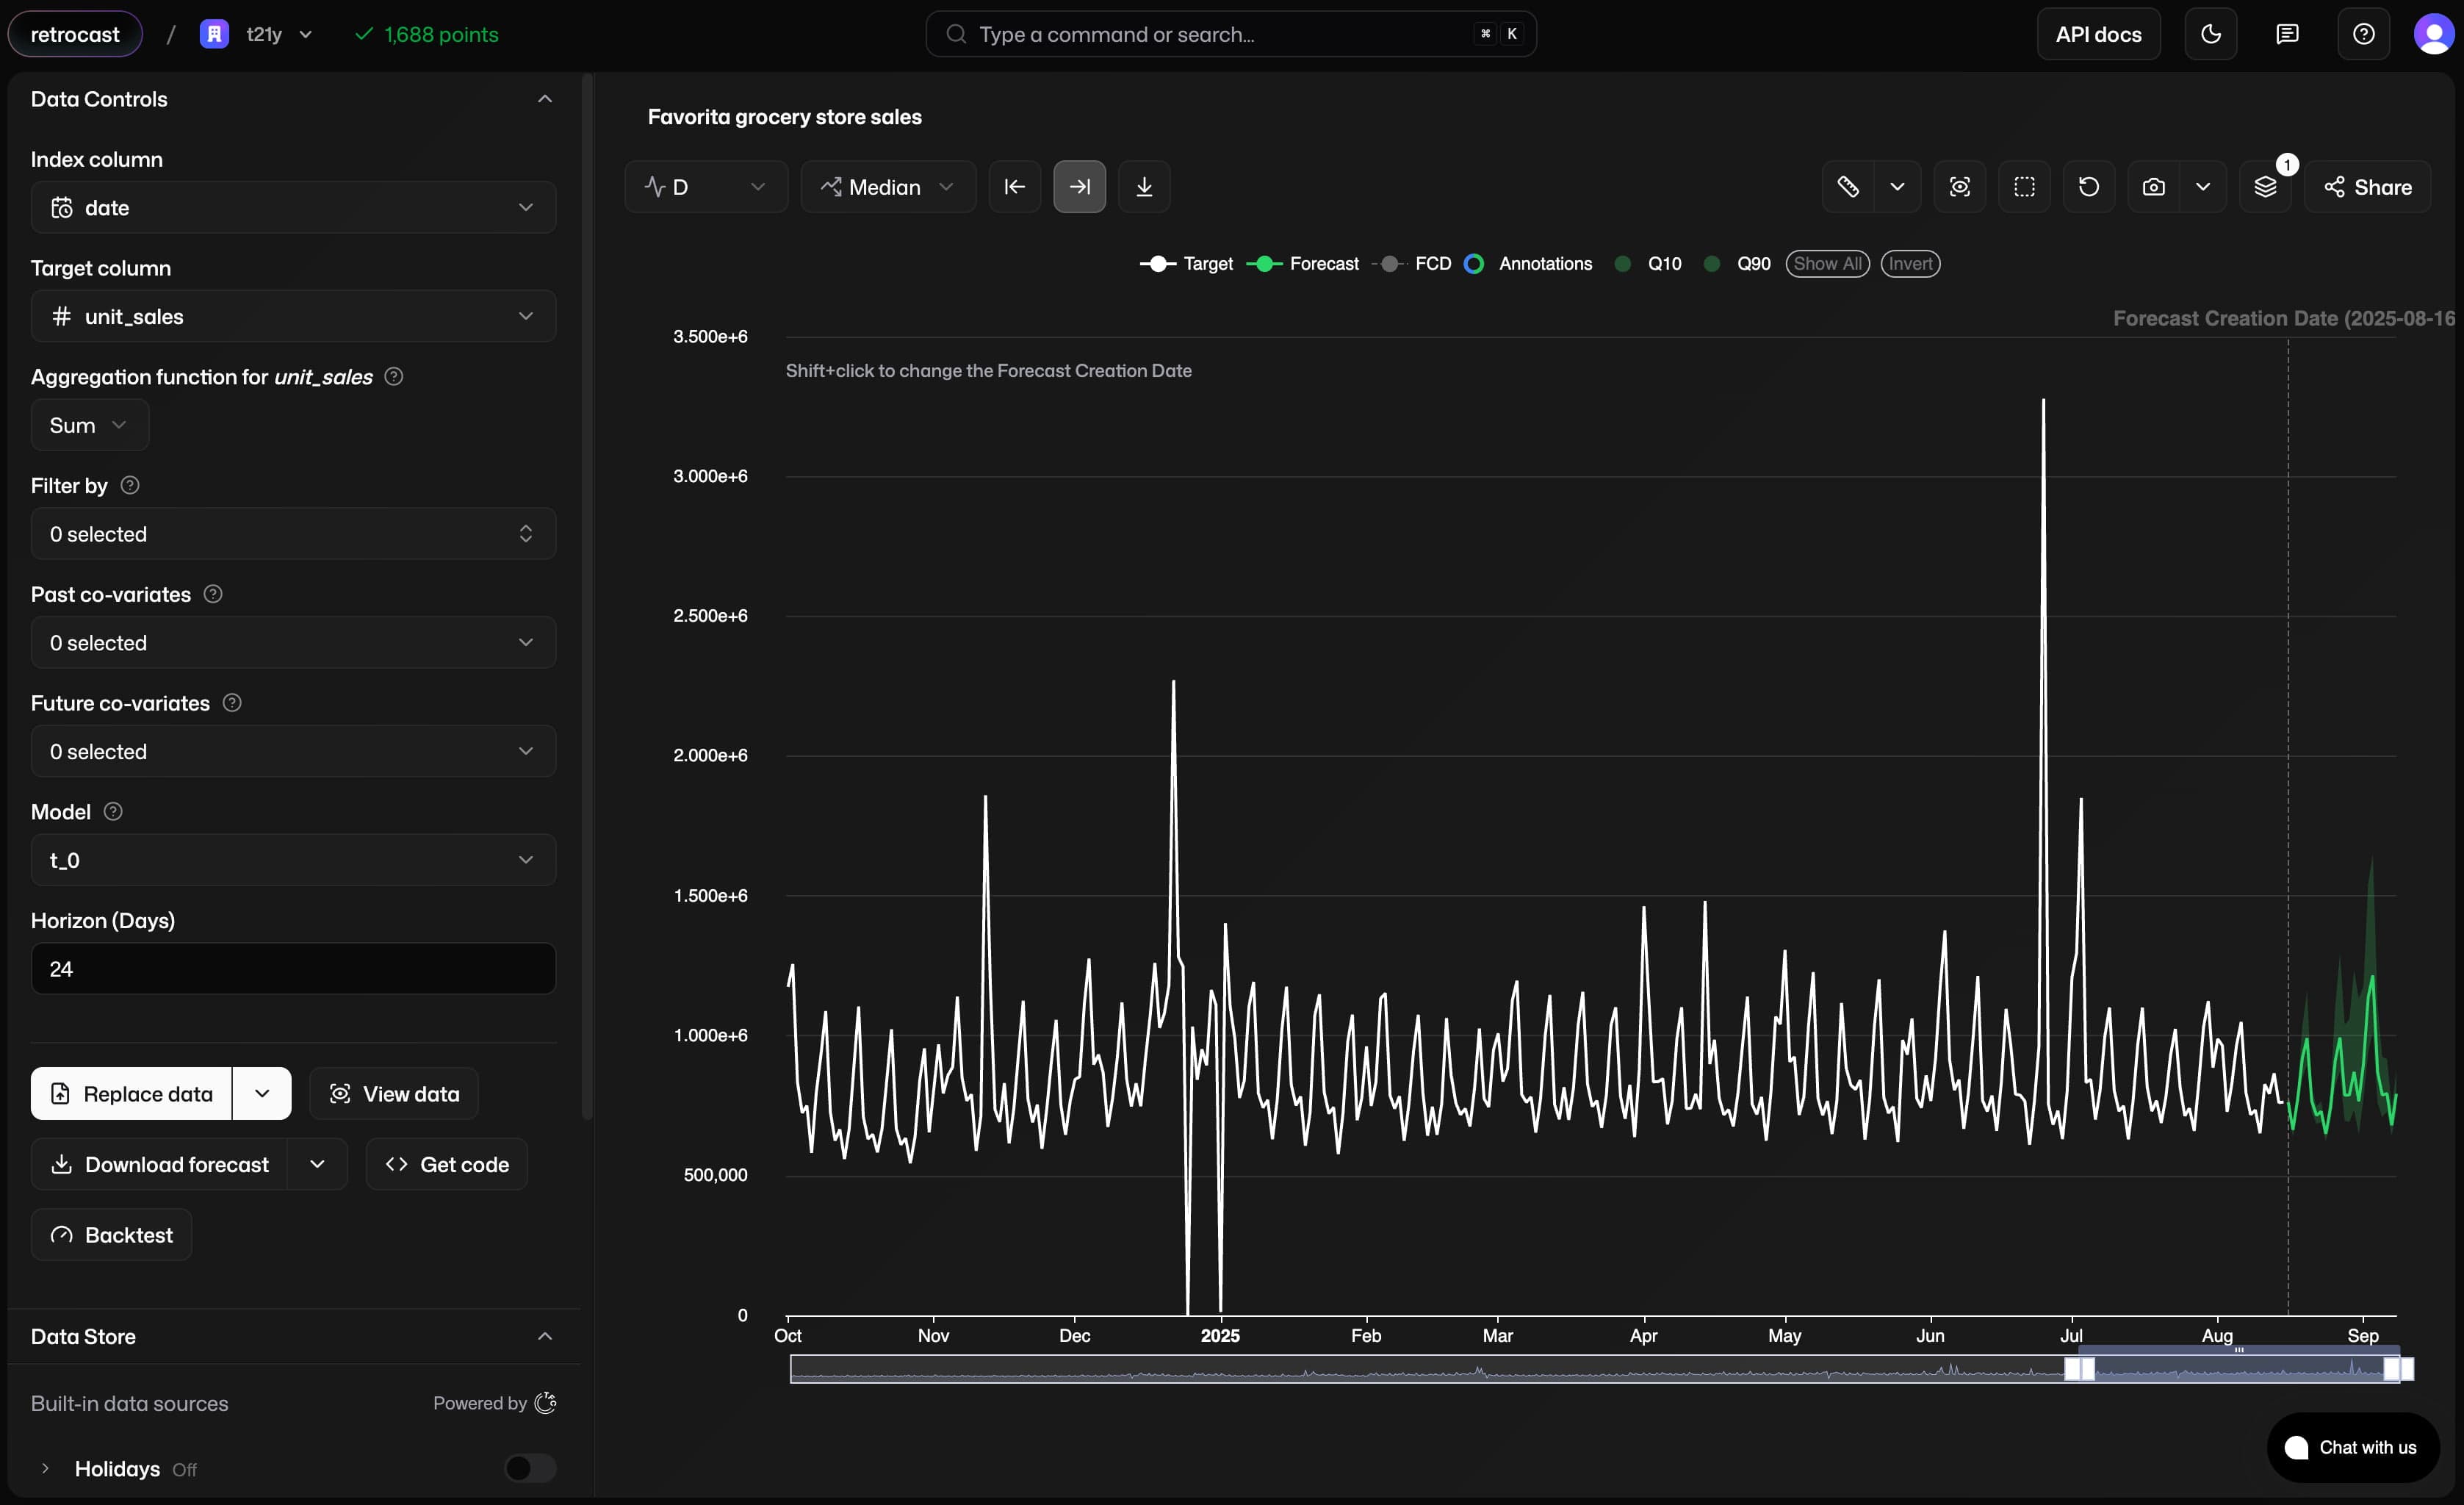This screenshot has height=1505, width=2464.
Task: Open the Past co-variates dropdown
Action: 293,643
